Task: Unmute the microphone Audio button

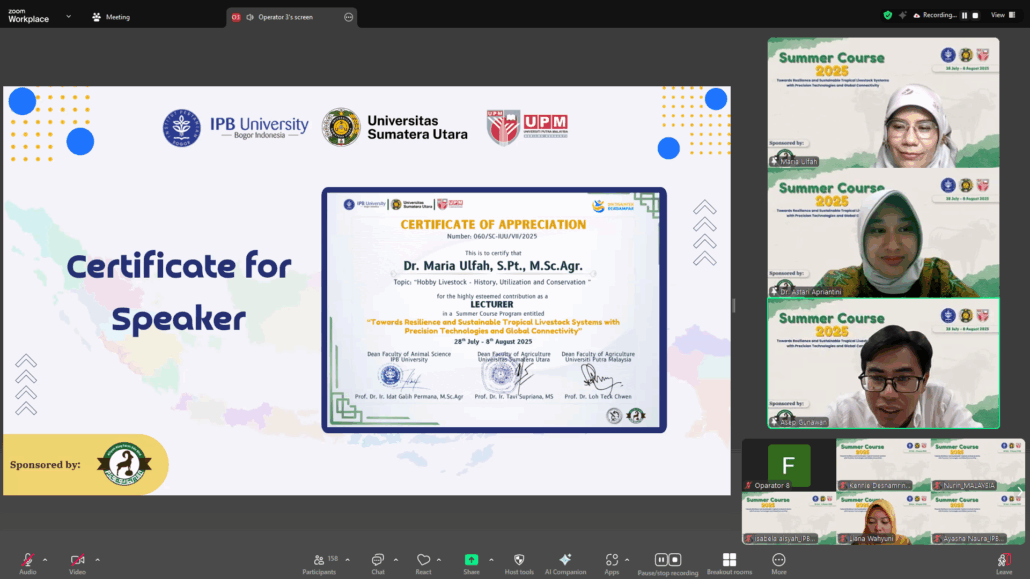Action: [27, 561]
